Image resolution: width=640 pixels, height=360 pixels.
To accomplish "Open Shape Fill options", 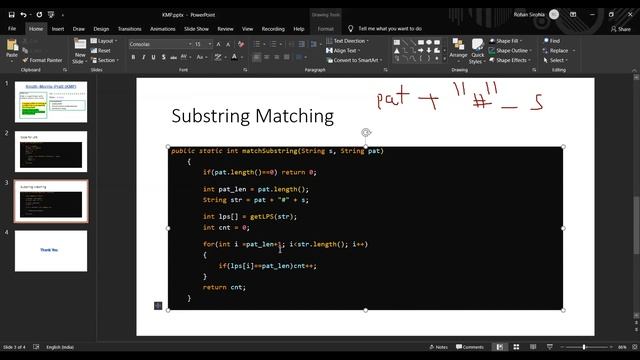I will 506,41.
